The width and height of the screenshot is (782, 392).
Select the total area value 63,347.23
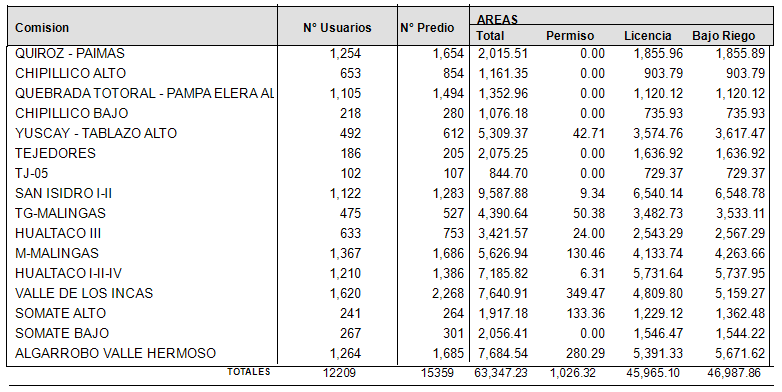(499, 373)
